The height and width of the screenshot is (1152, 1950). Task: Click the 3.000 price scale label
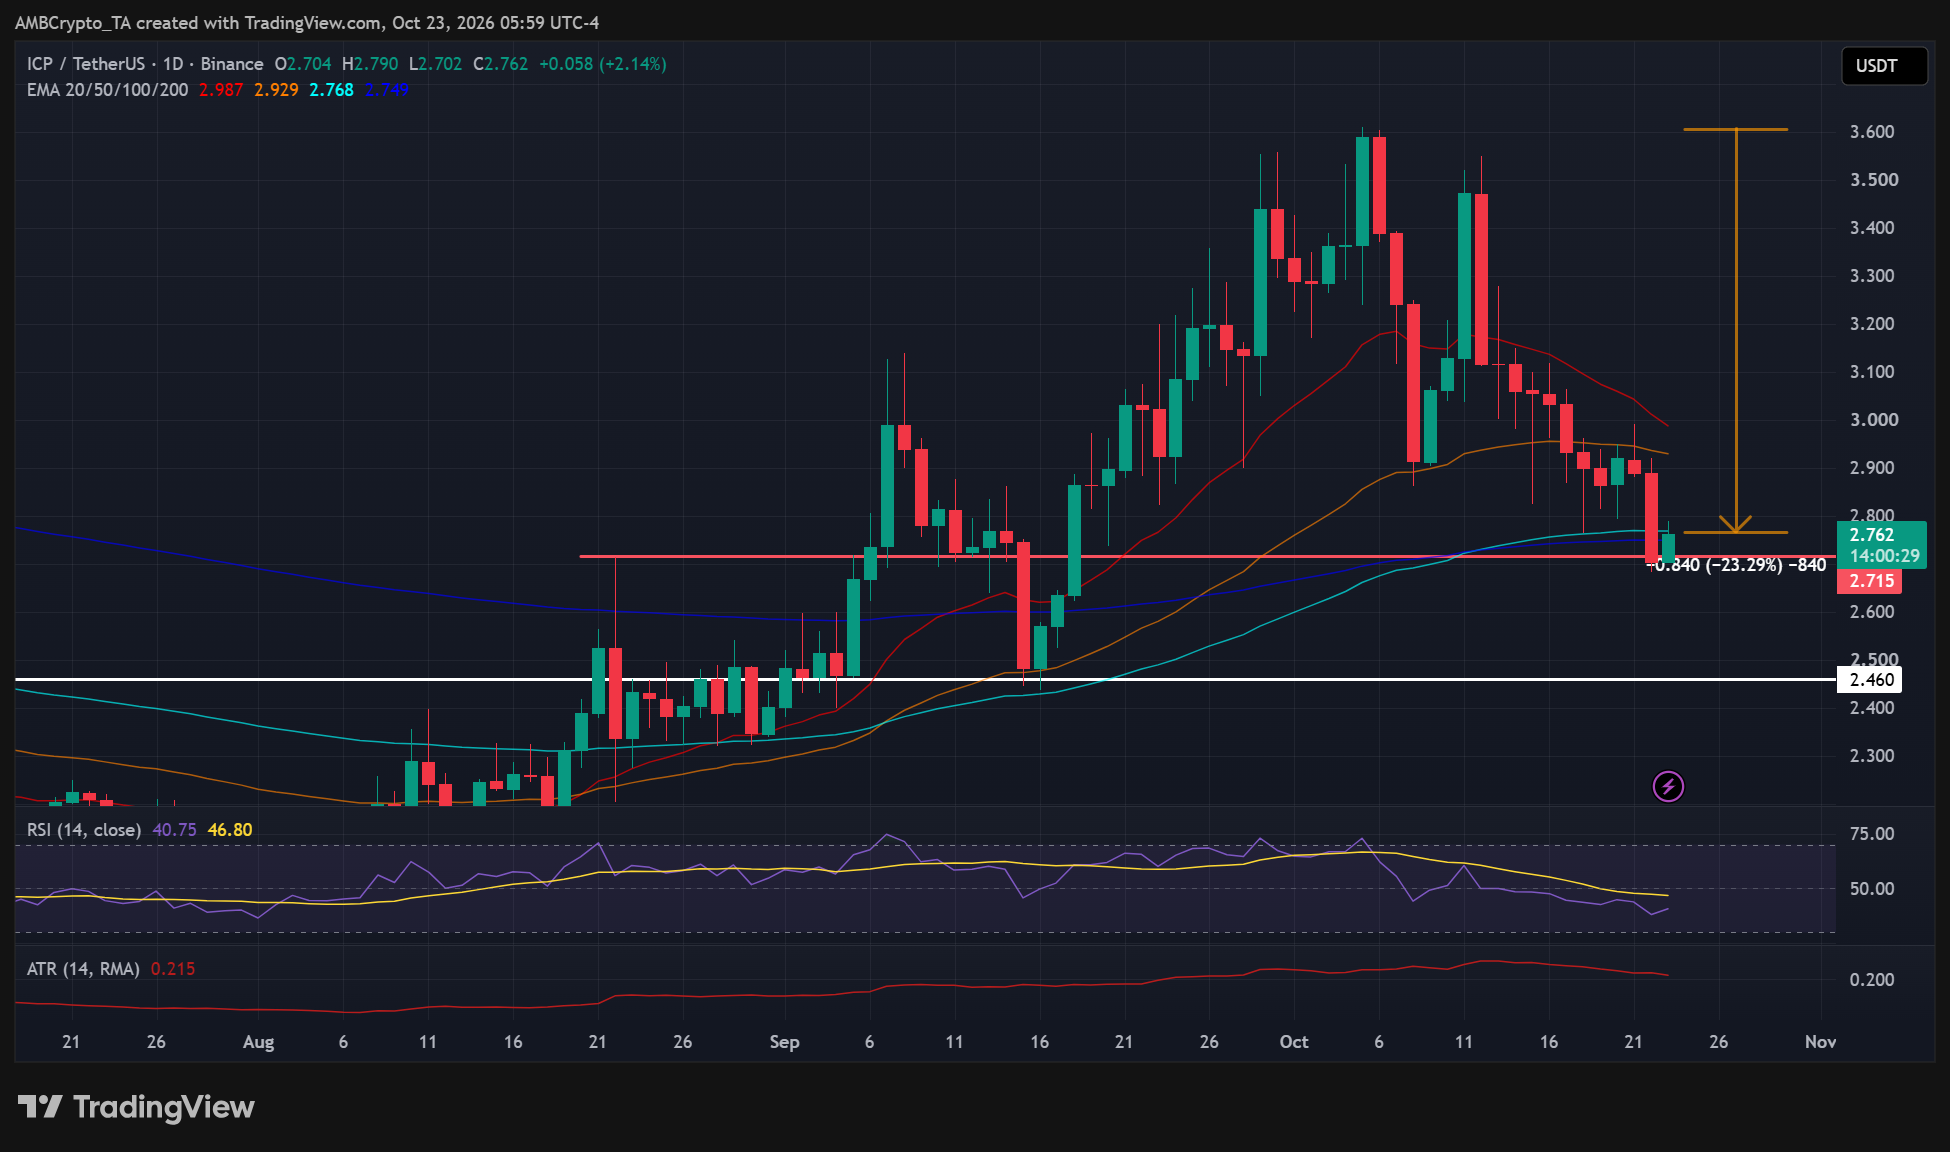[x=1873, y=420]
